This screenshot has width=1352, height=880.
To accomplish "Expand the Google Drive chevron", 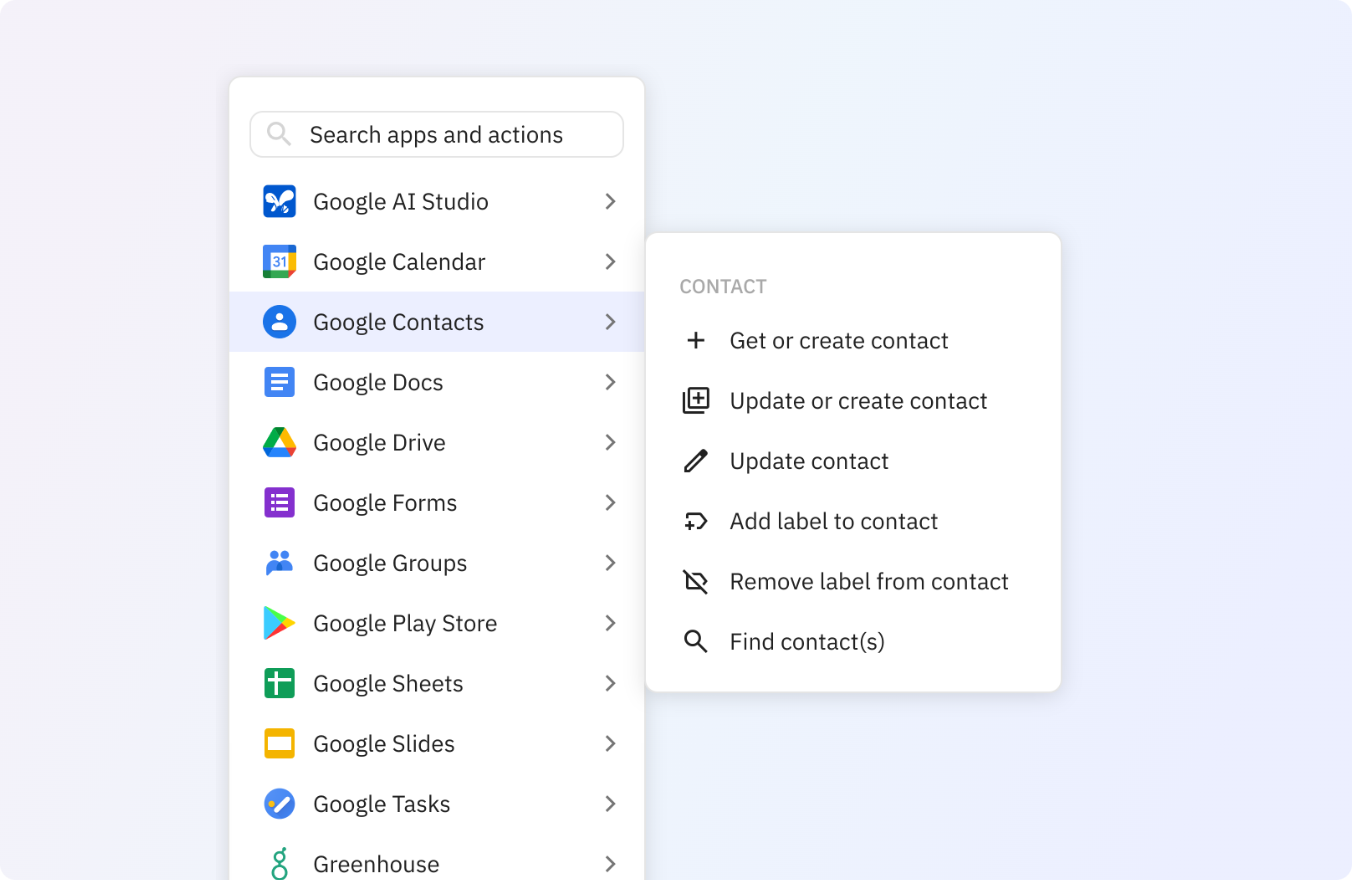I will pyautogui.click(x=610, y=442).
